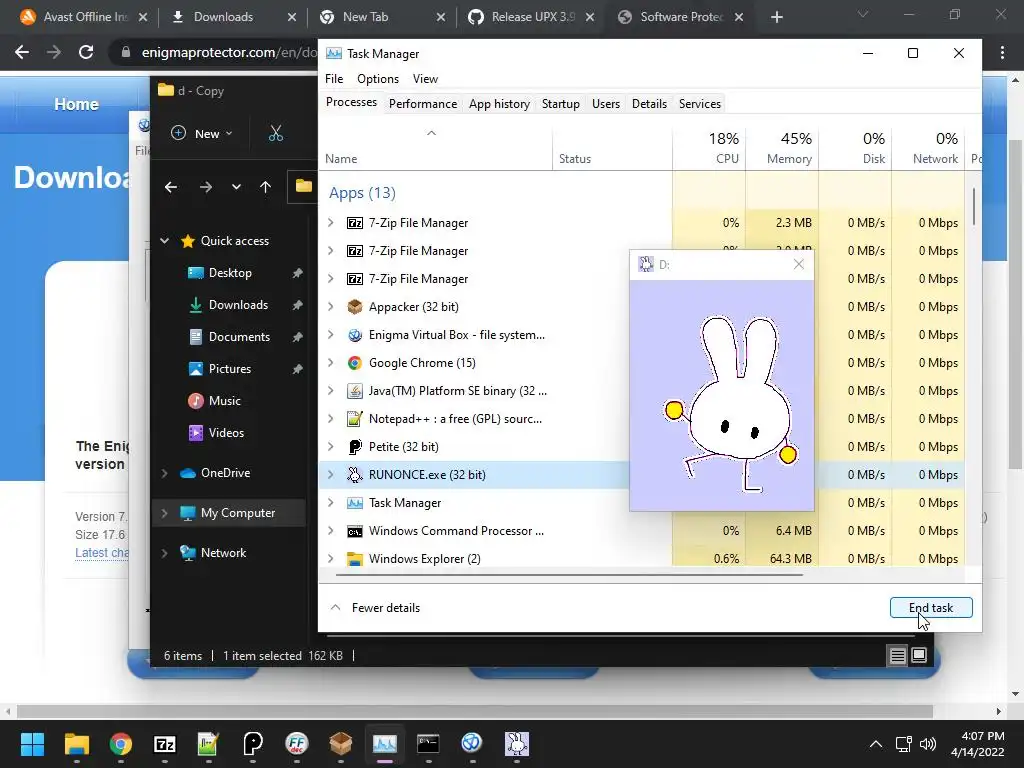Open the Petite taskbar icon
1024x768 pixels.
pyautogui.click(x=253, y=744)
